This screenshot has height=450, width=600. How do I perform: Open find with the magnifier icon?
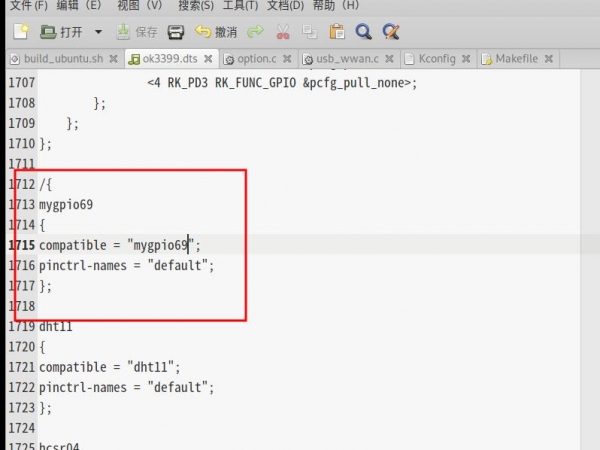364,32
